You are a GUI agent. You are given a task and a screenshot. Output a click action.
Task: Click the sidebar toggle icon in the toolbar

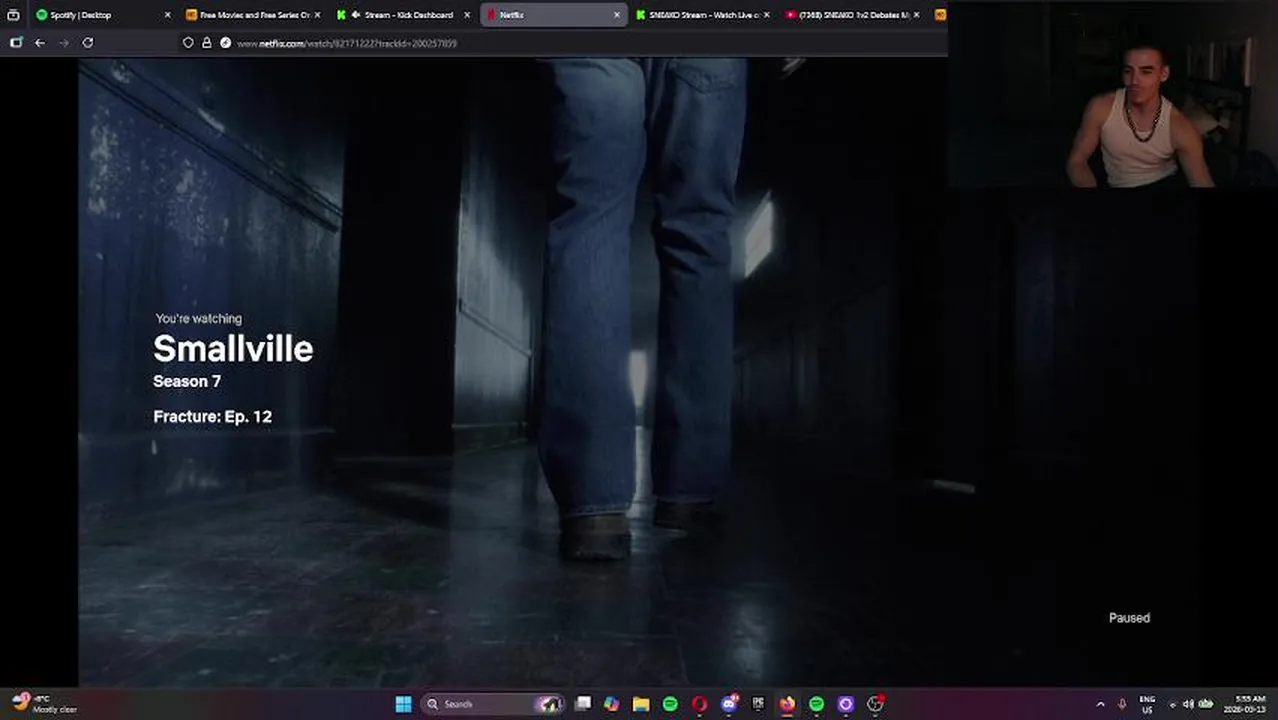16,43
